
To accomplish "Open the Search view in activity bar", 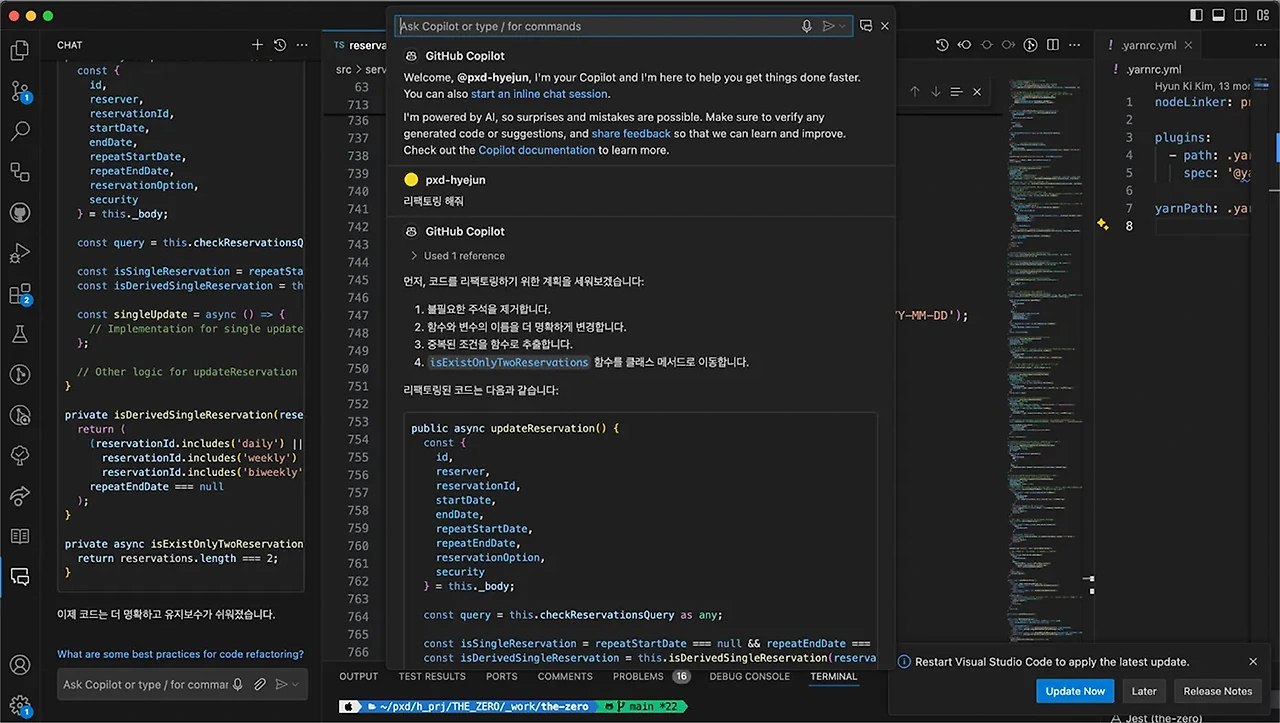I will (x=20, y=131).
